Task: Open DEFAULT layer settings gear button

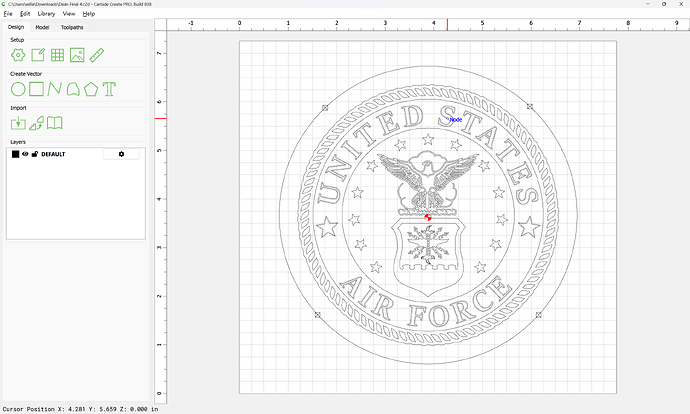Action: click(x=121, y=154)
